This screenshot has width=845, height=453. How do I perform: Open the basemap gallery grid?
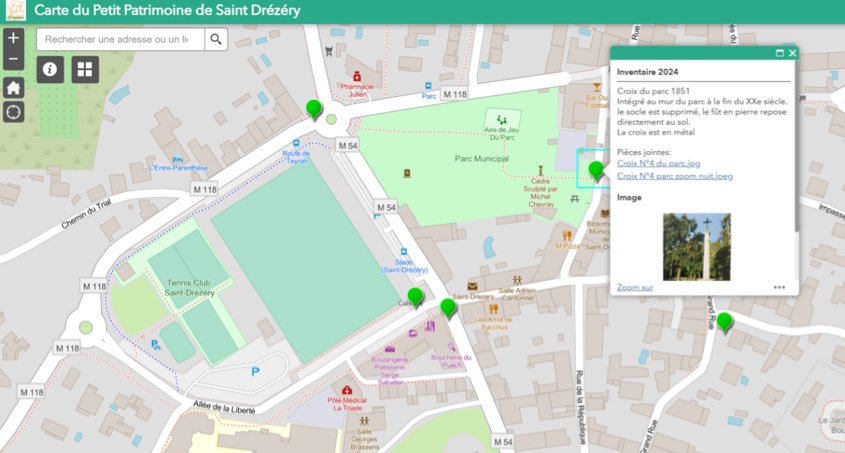(84, 69)
